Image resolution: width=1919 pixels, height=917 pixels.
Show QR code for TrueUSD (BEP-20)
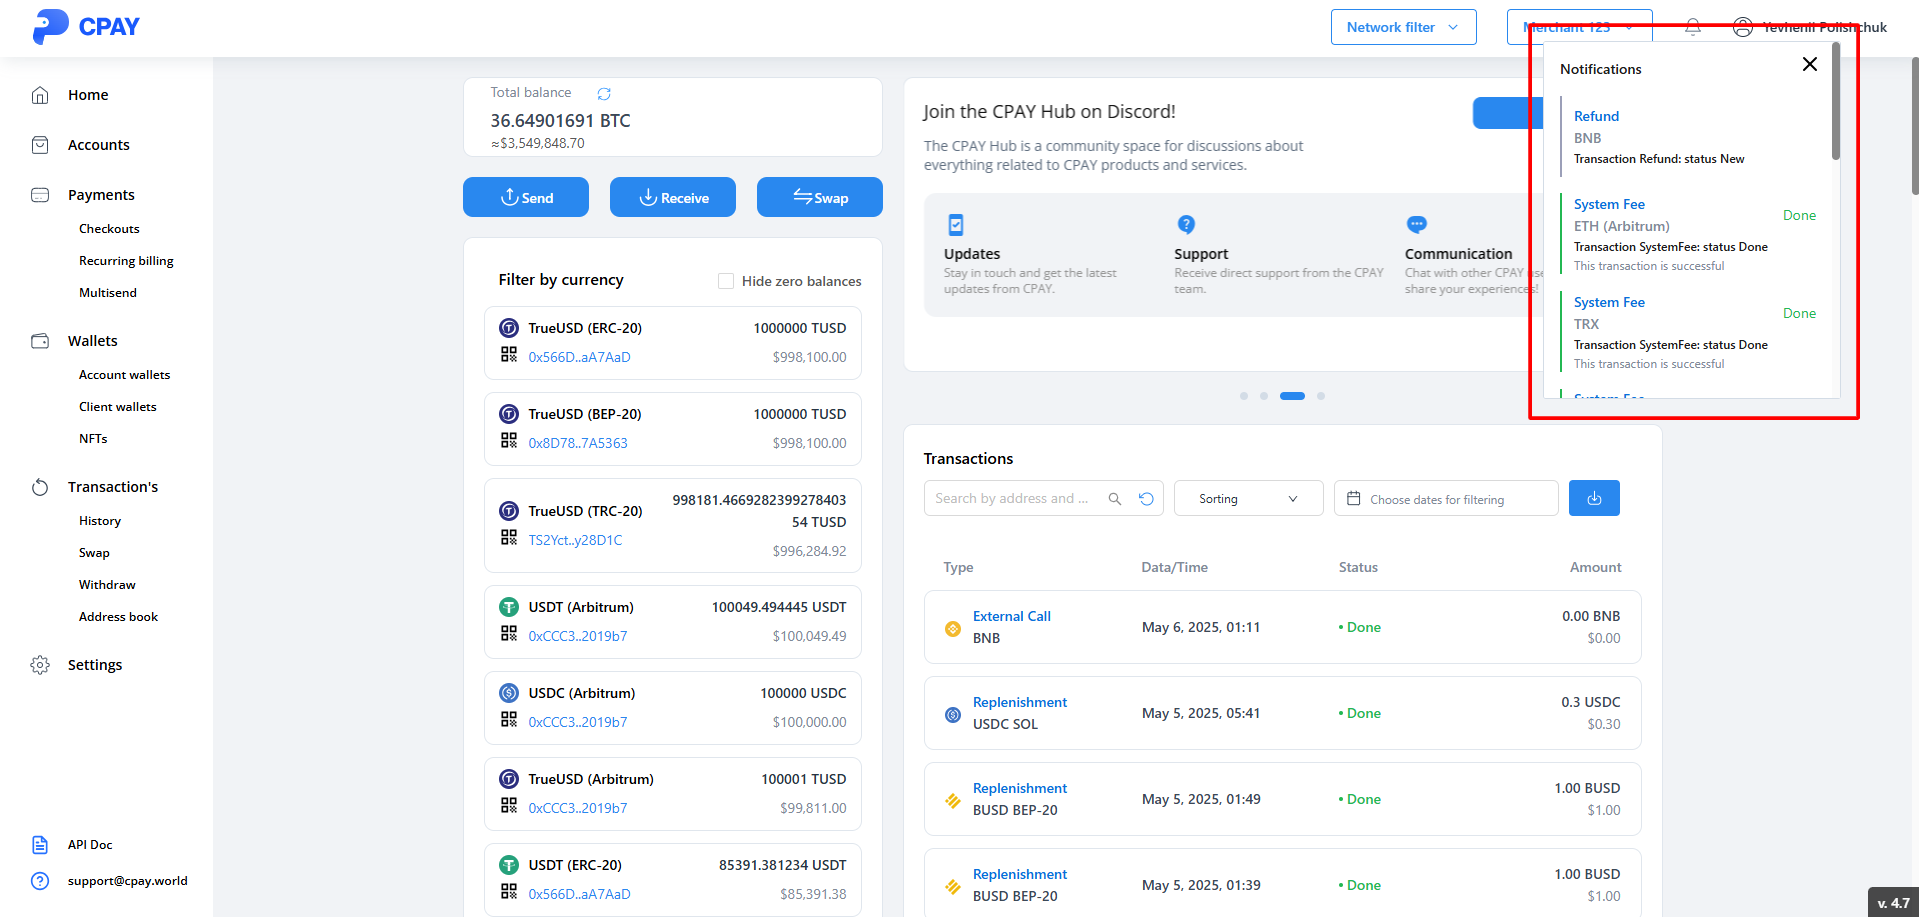(x=509, y=440)
